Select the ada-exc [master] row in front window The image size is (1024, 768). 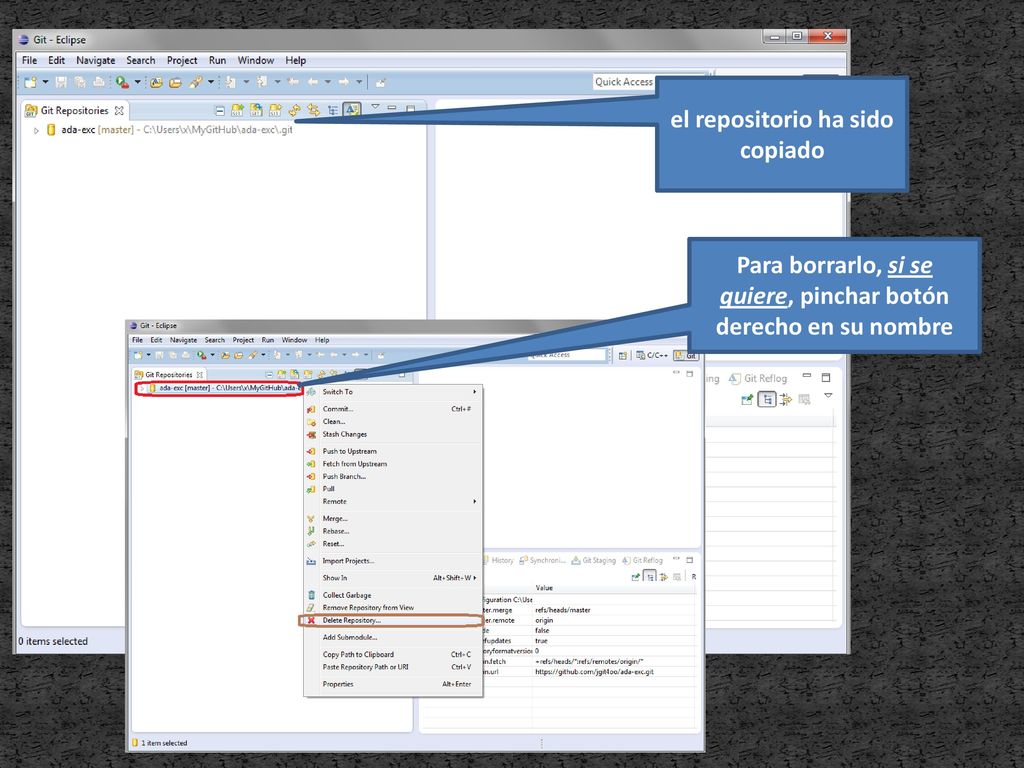pyautogui.click(x=221, y=388)
